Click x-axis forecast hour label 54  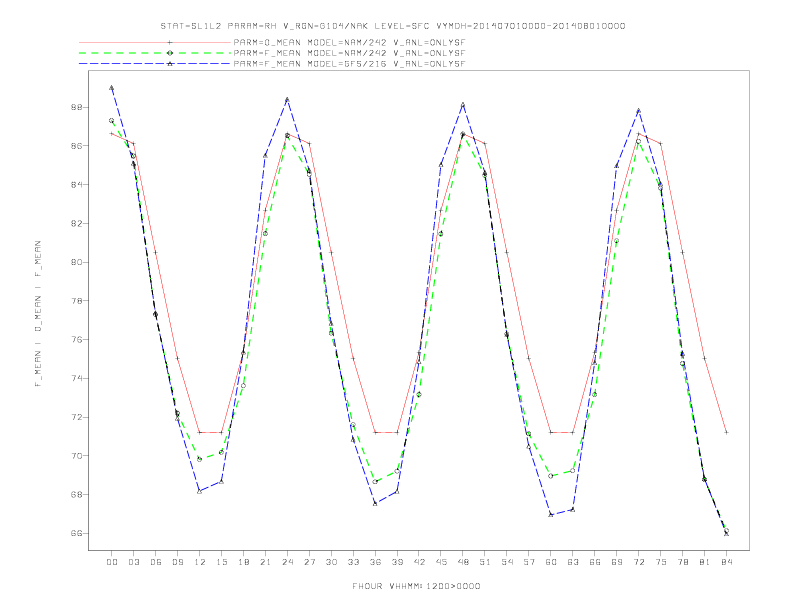[x=507, y=562]
